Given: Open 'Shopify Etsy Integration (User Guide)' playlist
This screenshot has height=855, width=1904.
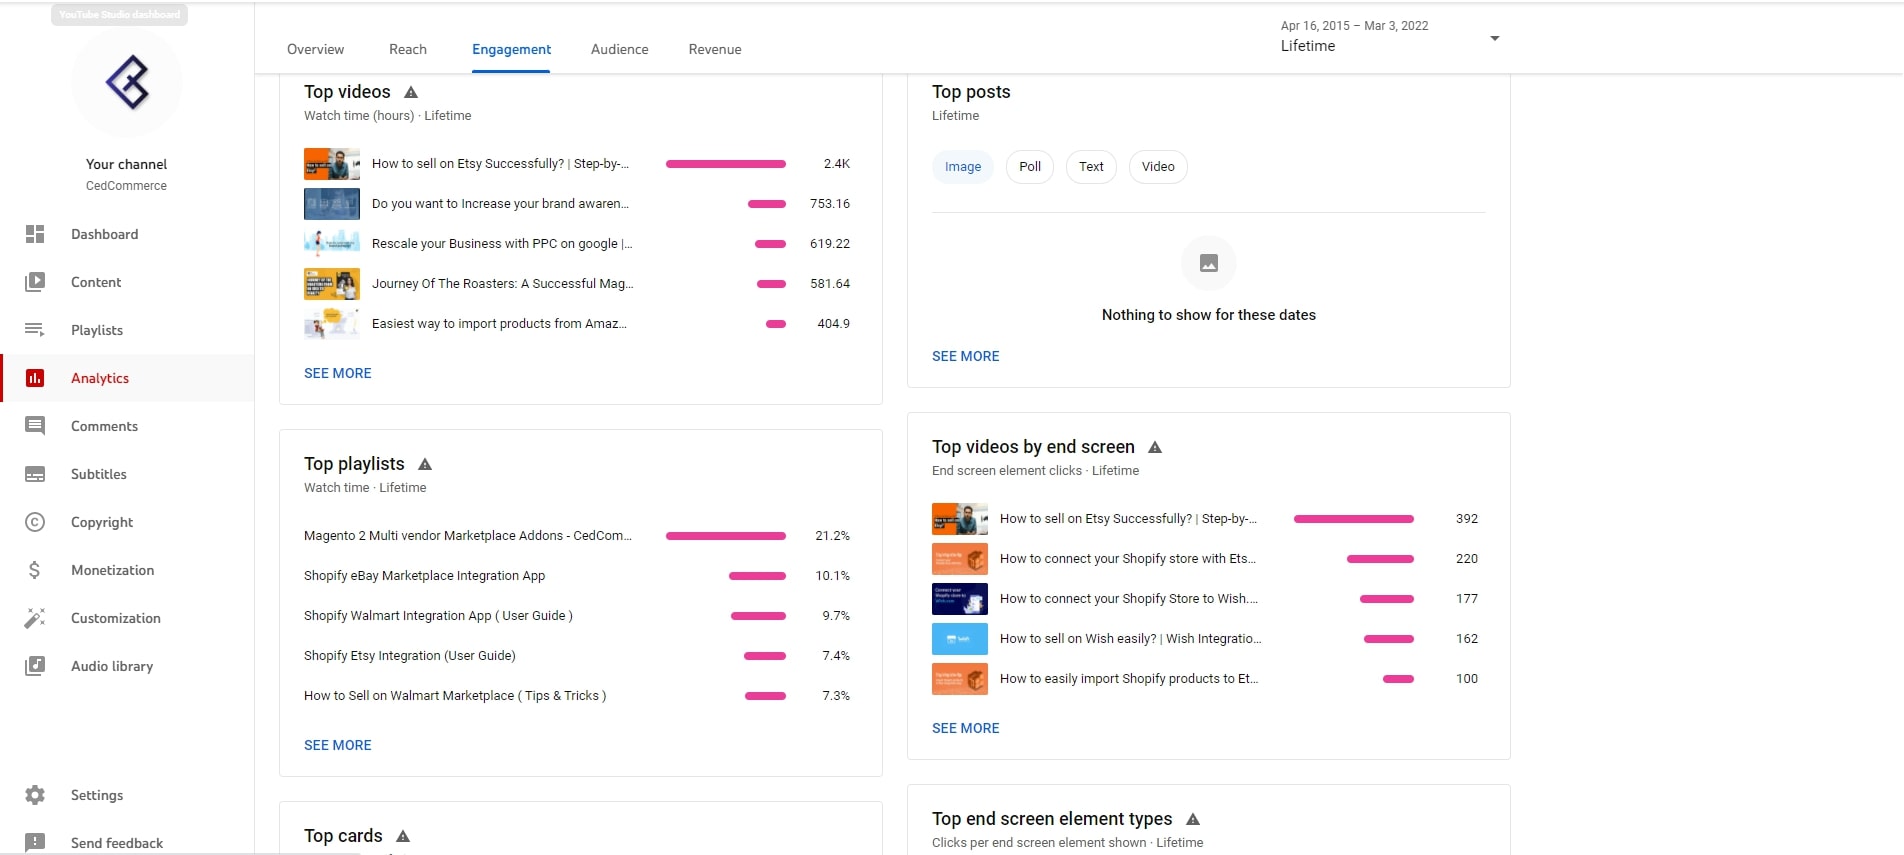Looking at the screenshot, I should tap(410, 656).
